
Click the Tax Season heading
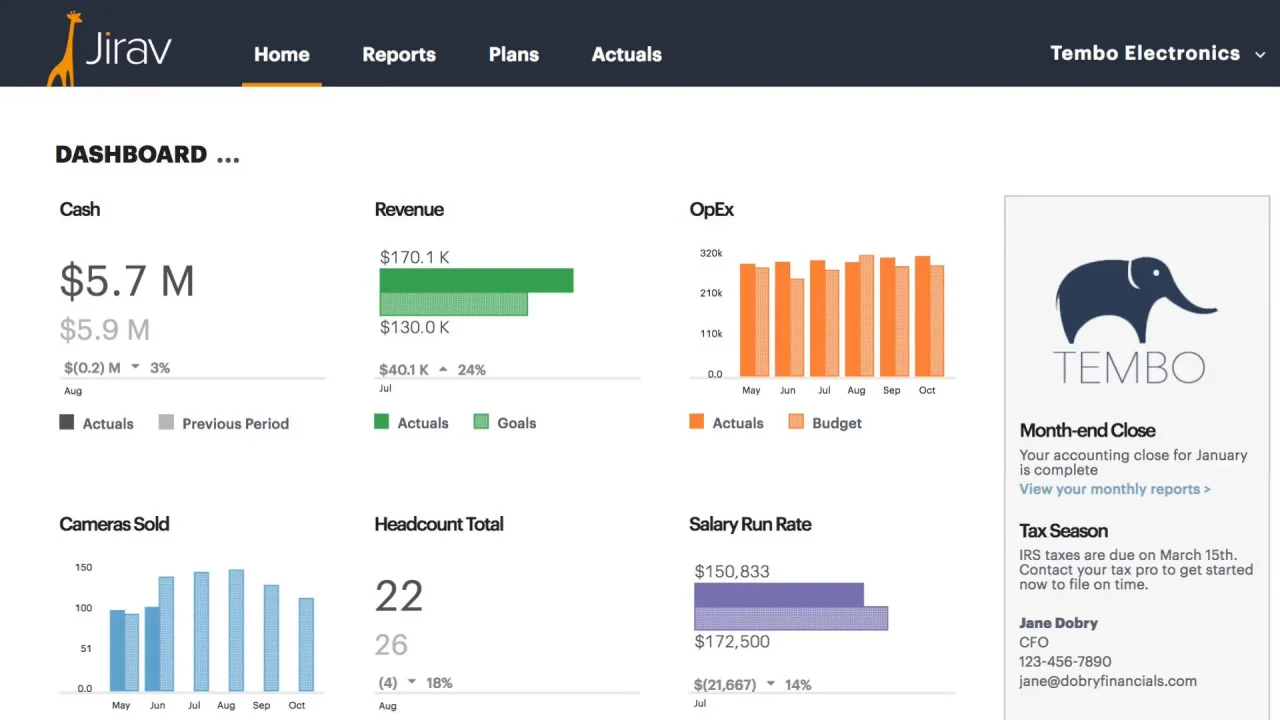coord(1063,531)
